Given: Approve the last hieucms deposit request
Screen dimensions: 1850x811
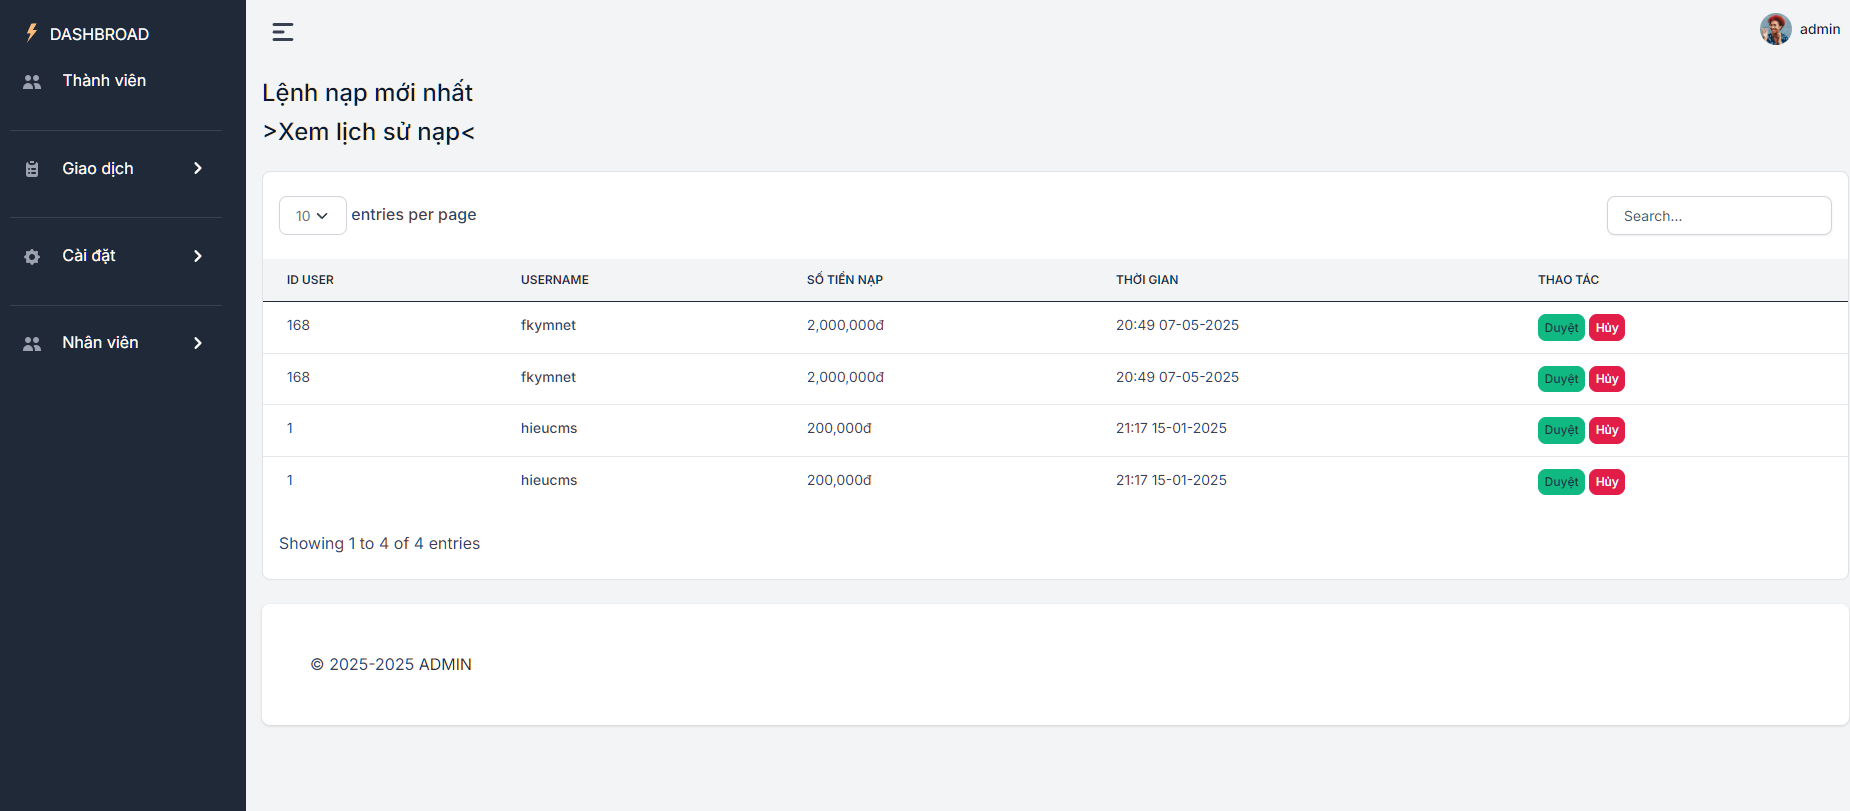Looking at the screenshot, I should click(x=1560, y=482).
